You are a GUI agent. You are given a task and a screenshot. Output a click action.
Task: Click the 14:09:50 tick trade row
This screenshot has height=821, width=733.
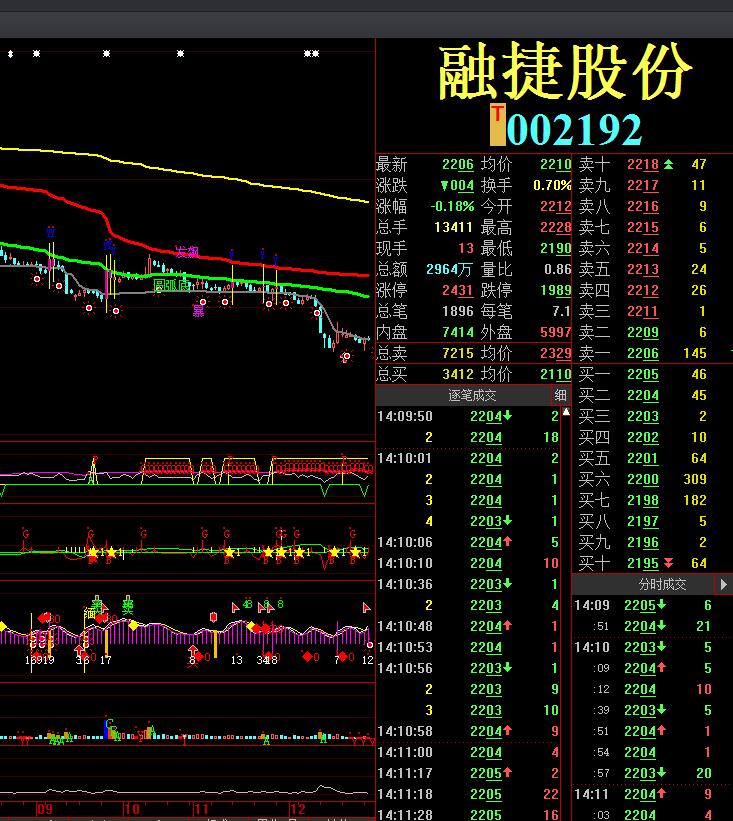468,416
